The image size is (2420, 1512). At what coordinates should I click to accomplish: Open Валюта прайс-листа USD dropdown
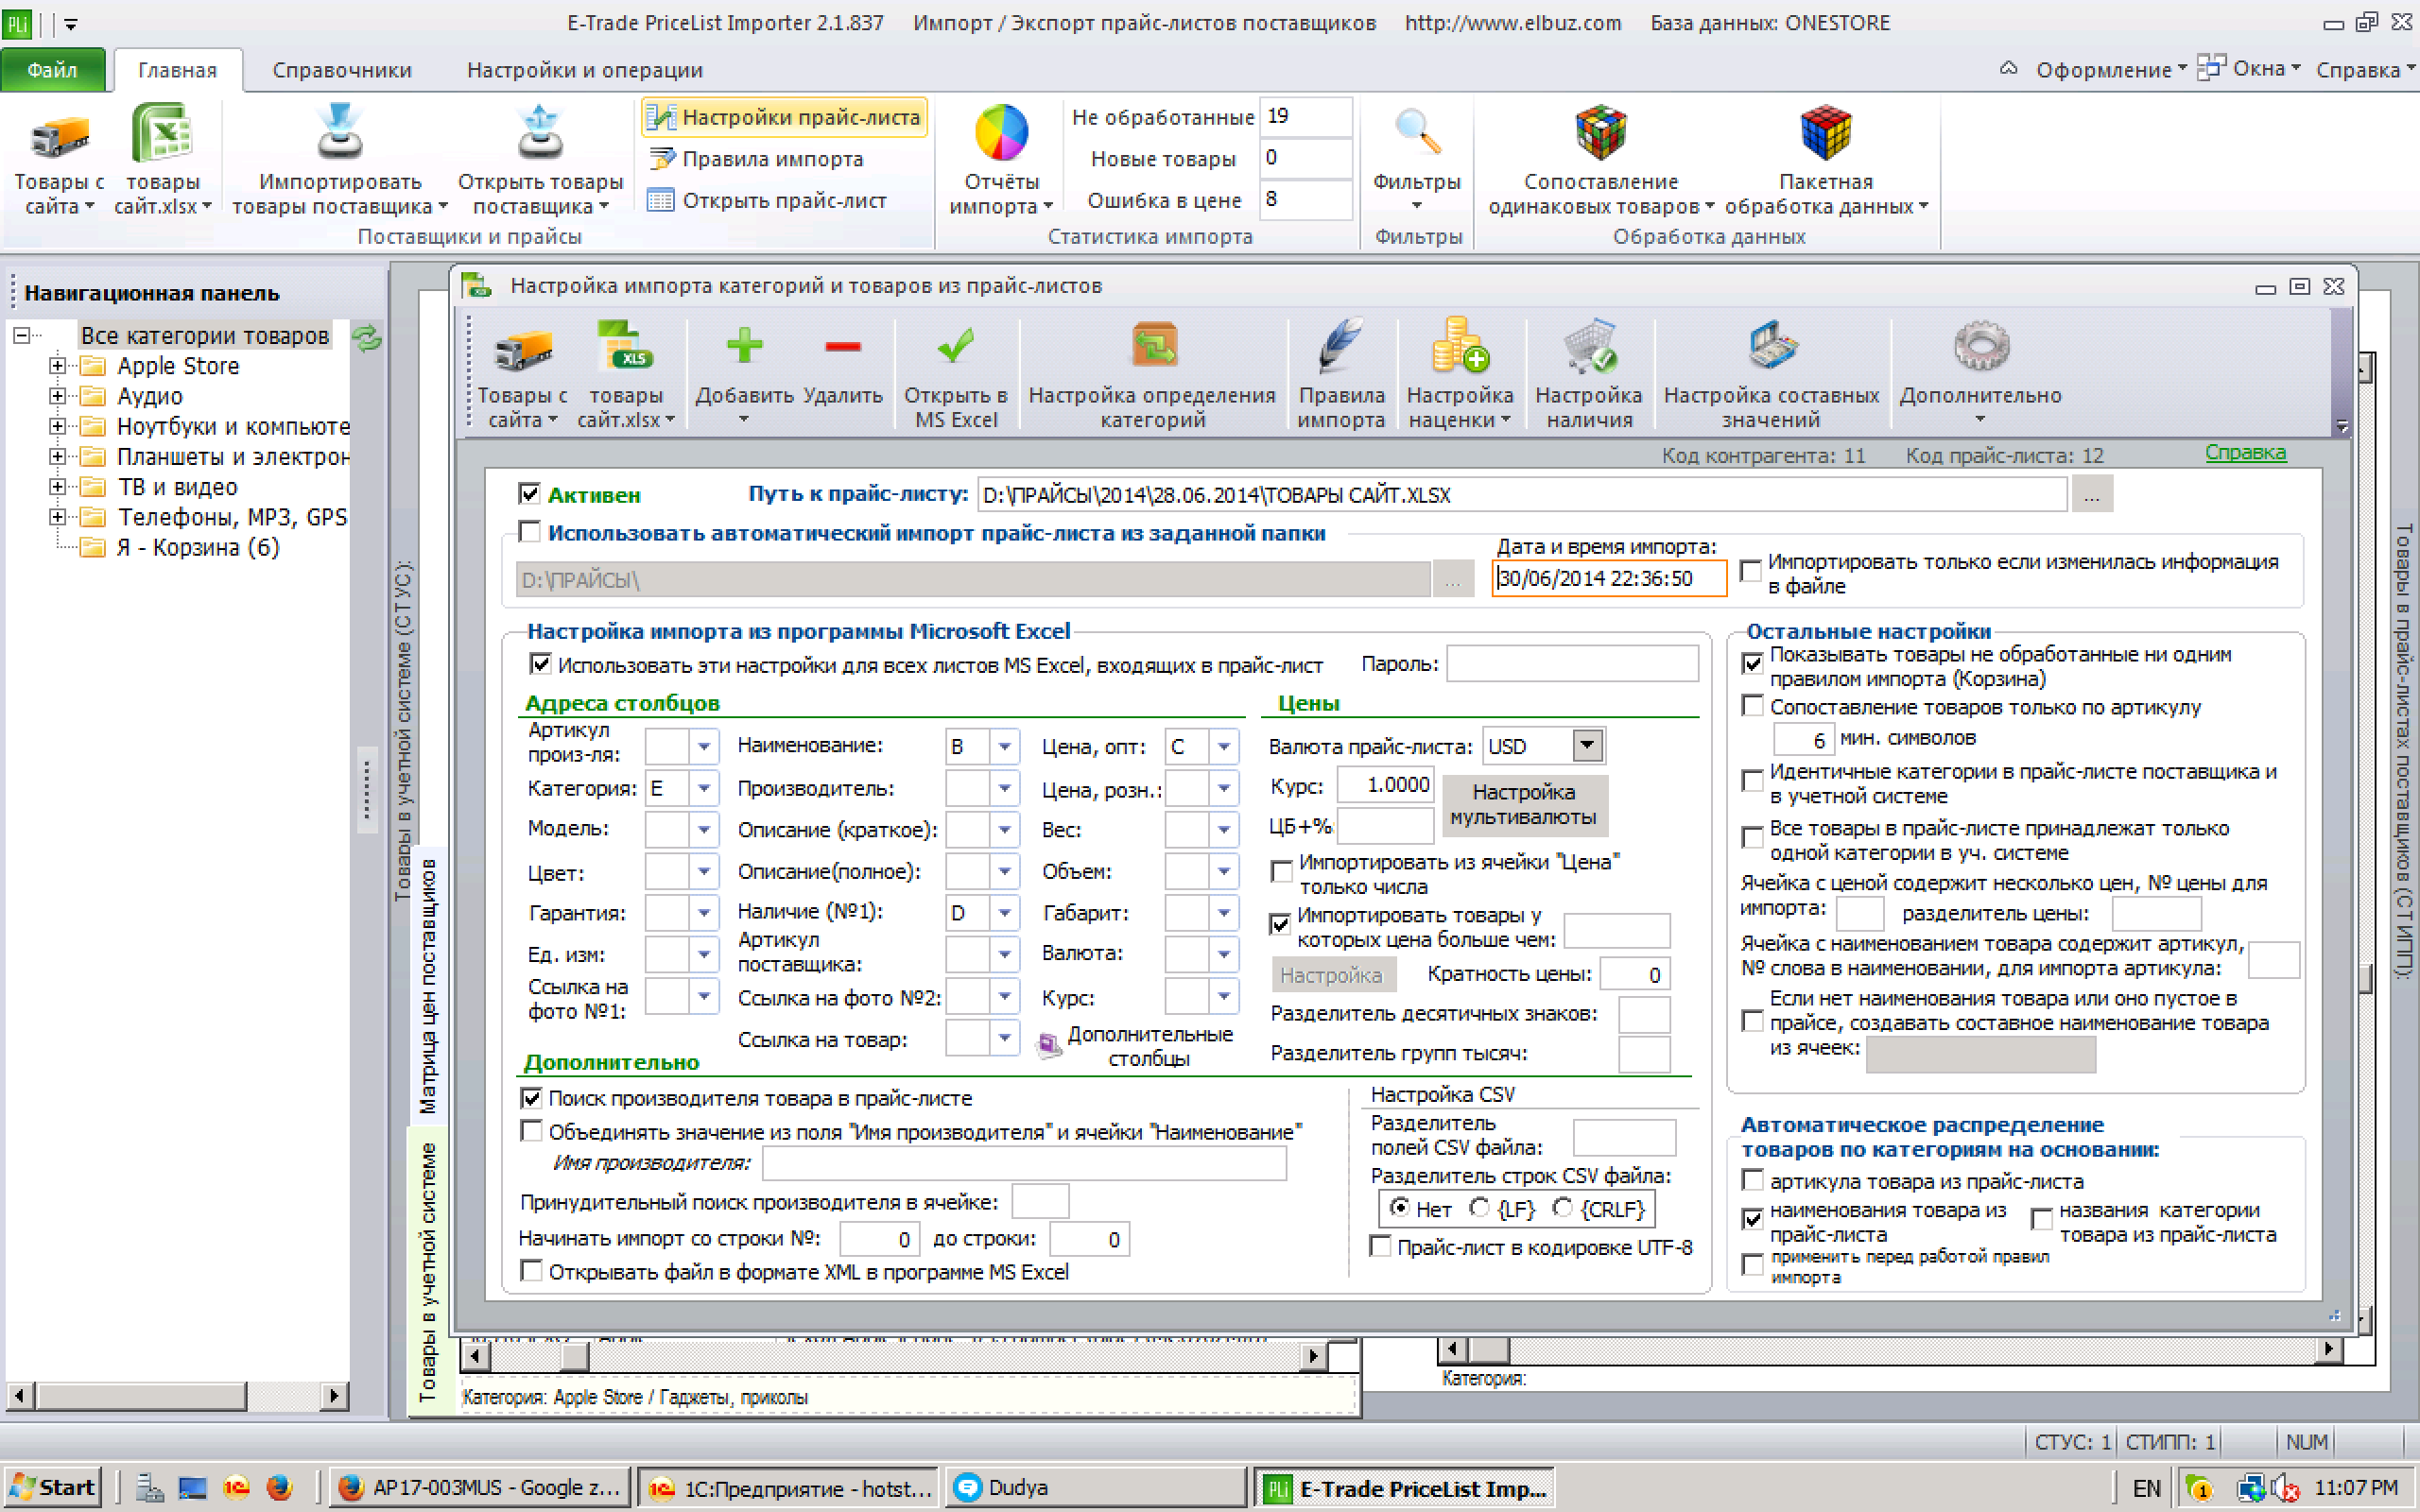coord(1587,745)
